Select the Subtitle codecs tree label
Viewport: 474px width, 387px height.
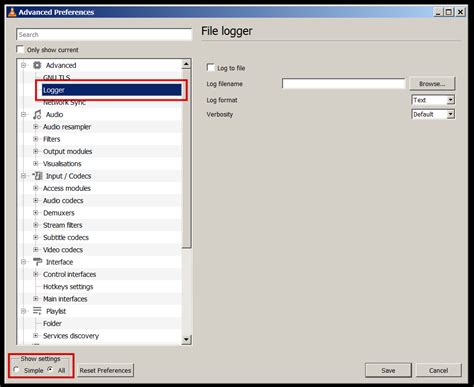[x=66, y=237]
